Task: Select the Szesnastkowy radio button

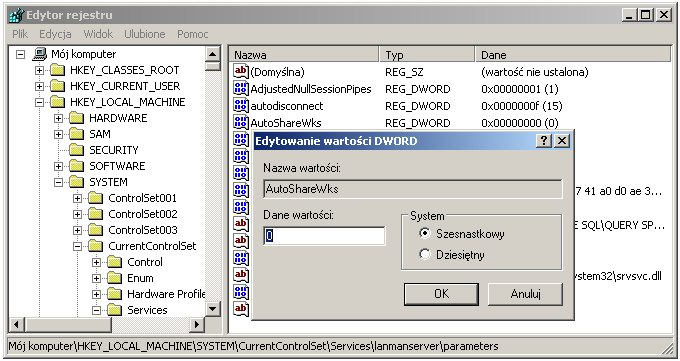Action: point(425,233)
